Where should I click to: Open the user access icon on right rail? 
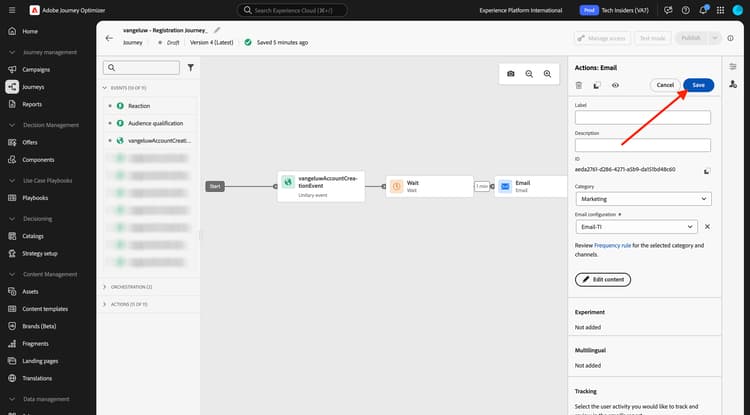click(x=733, y=84)
